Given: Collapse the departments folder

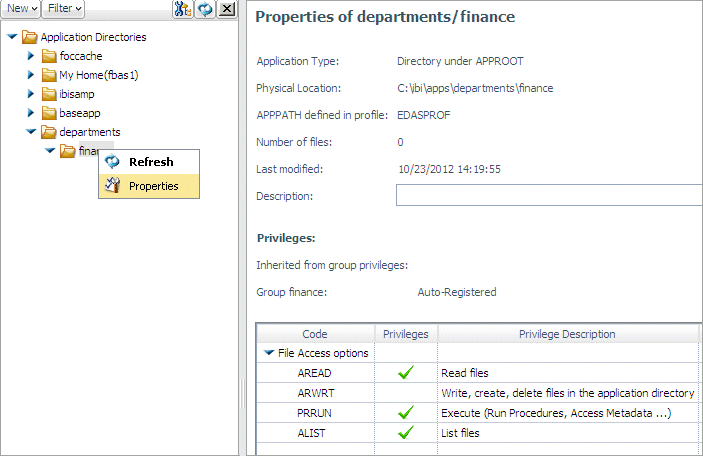Looking at the screenshot, I should click(x=31, y=132).
